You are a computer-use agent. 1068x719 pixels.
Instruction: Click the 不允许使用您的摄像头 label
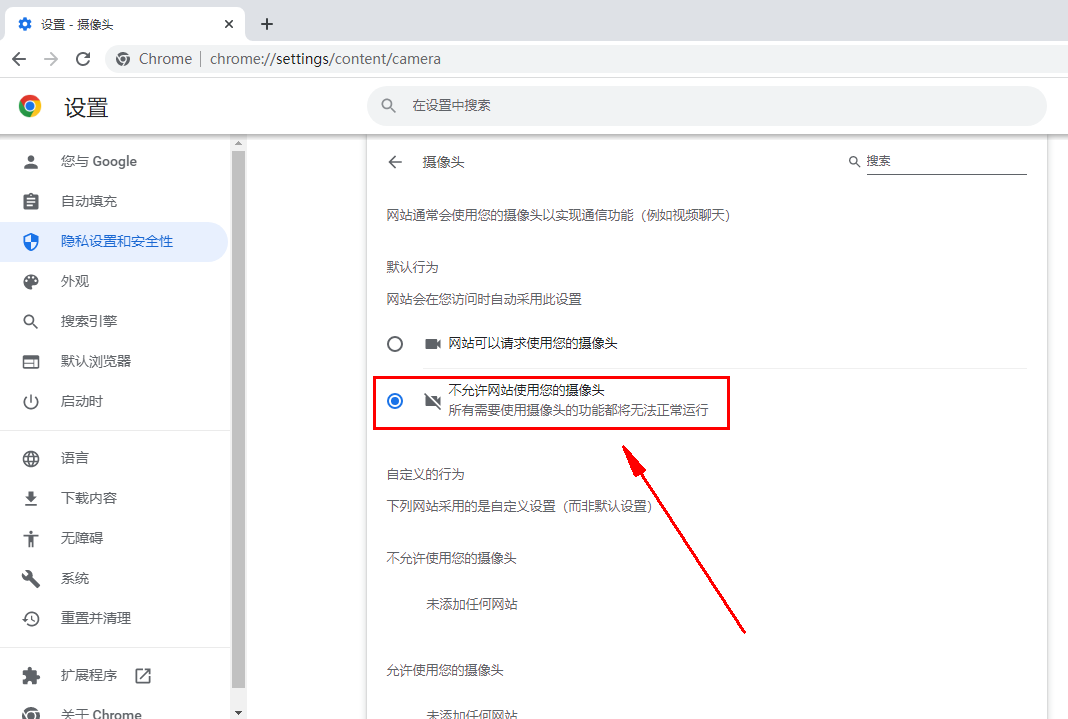pyautogui.click(x=452, y=558)
